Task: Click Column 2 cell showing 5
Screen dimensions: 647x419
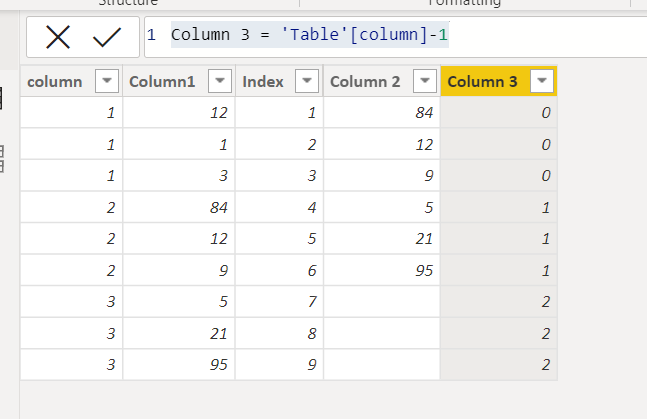Action: coord(382,207)
